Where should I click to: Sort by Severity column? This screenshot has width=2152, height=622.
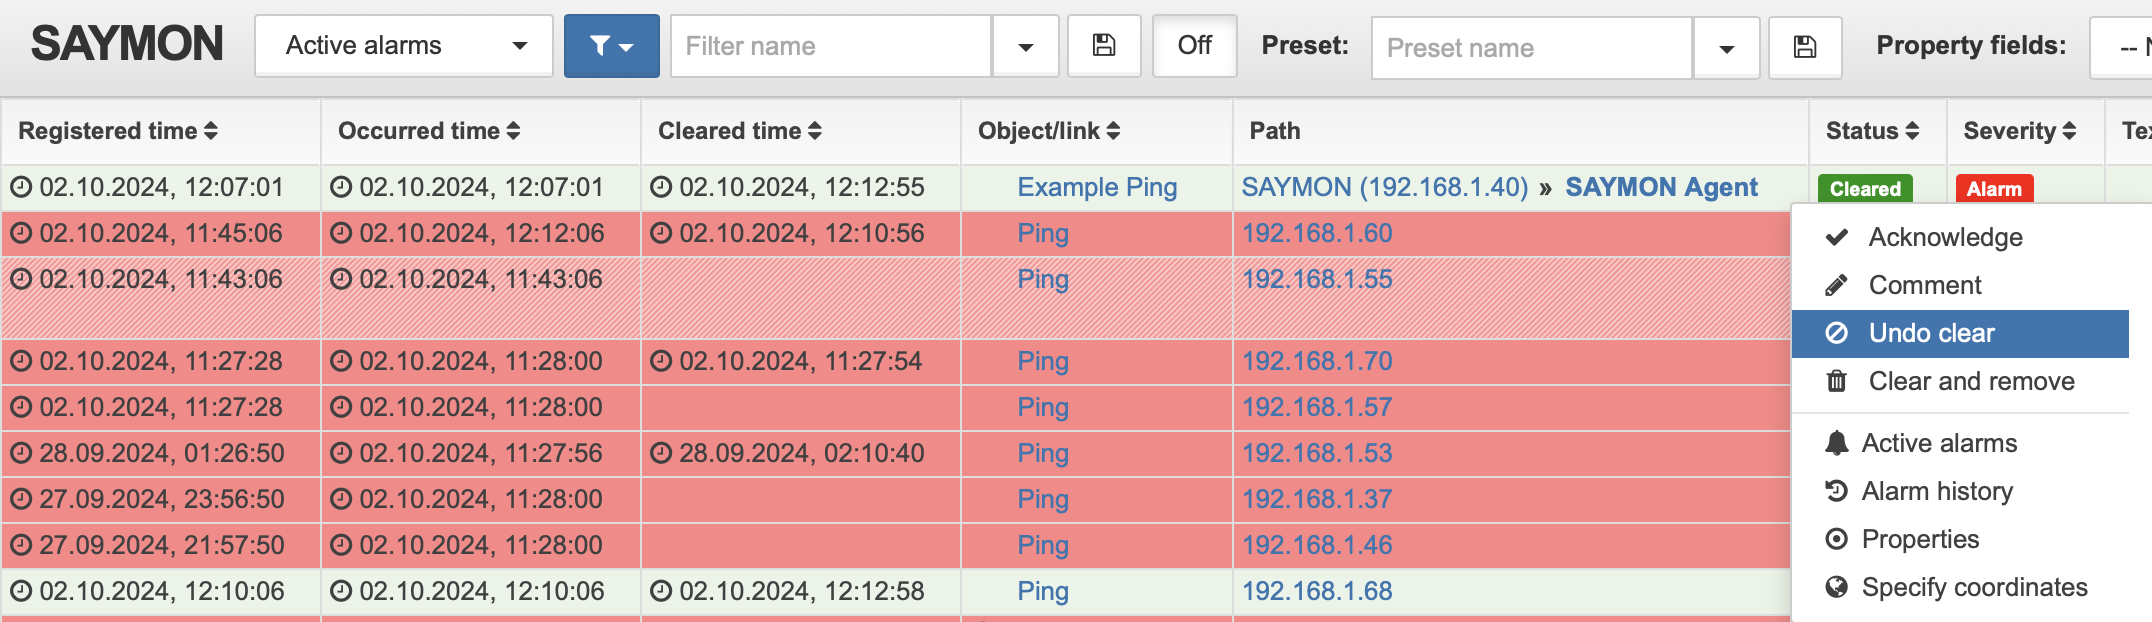(2020, 131)
